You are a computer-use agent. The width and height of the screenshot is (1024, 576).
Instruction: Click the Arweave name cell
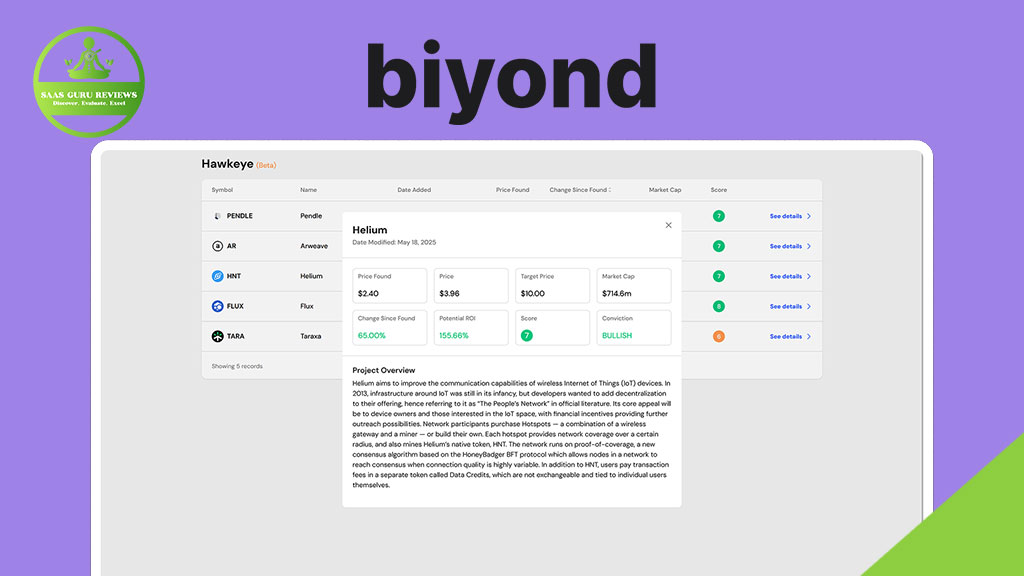click(314, 246)
